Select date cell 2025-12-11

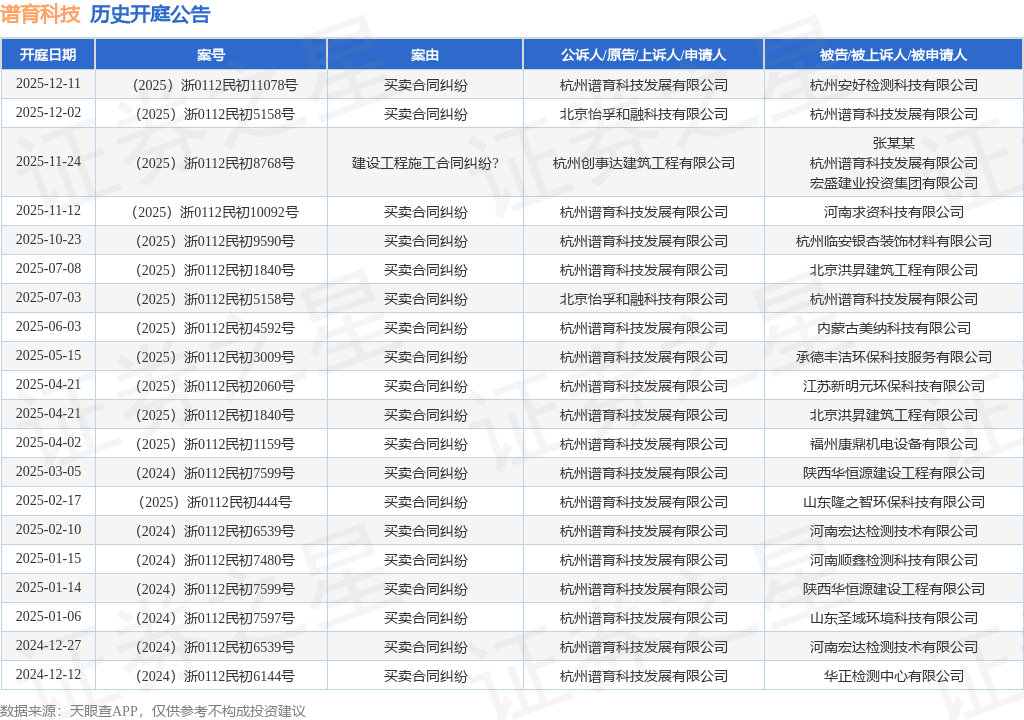[48, 84]
